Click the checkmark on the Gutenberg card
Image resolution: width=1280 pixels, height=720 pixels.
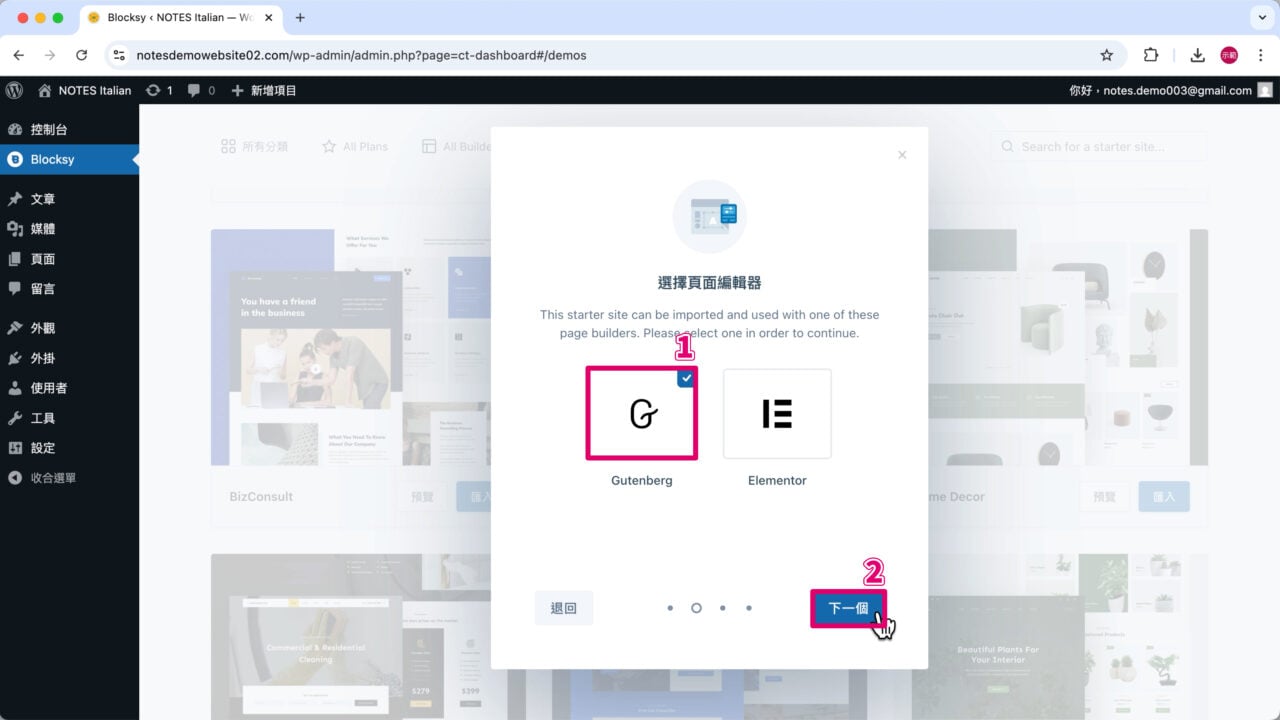point(686,378)
